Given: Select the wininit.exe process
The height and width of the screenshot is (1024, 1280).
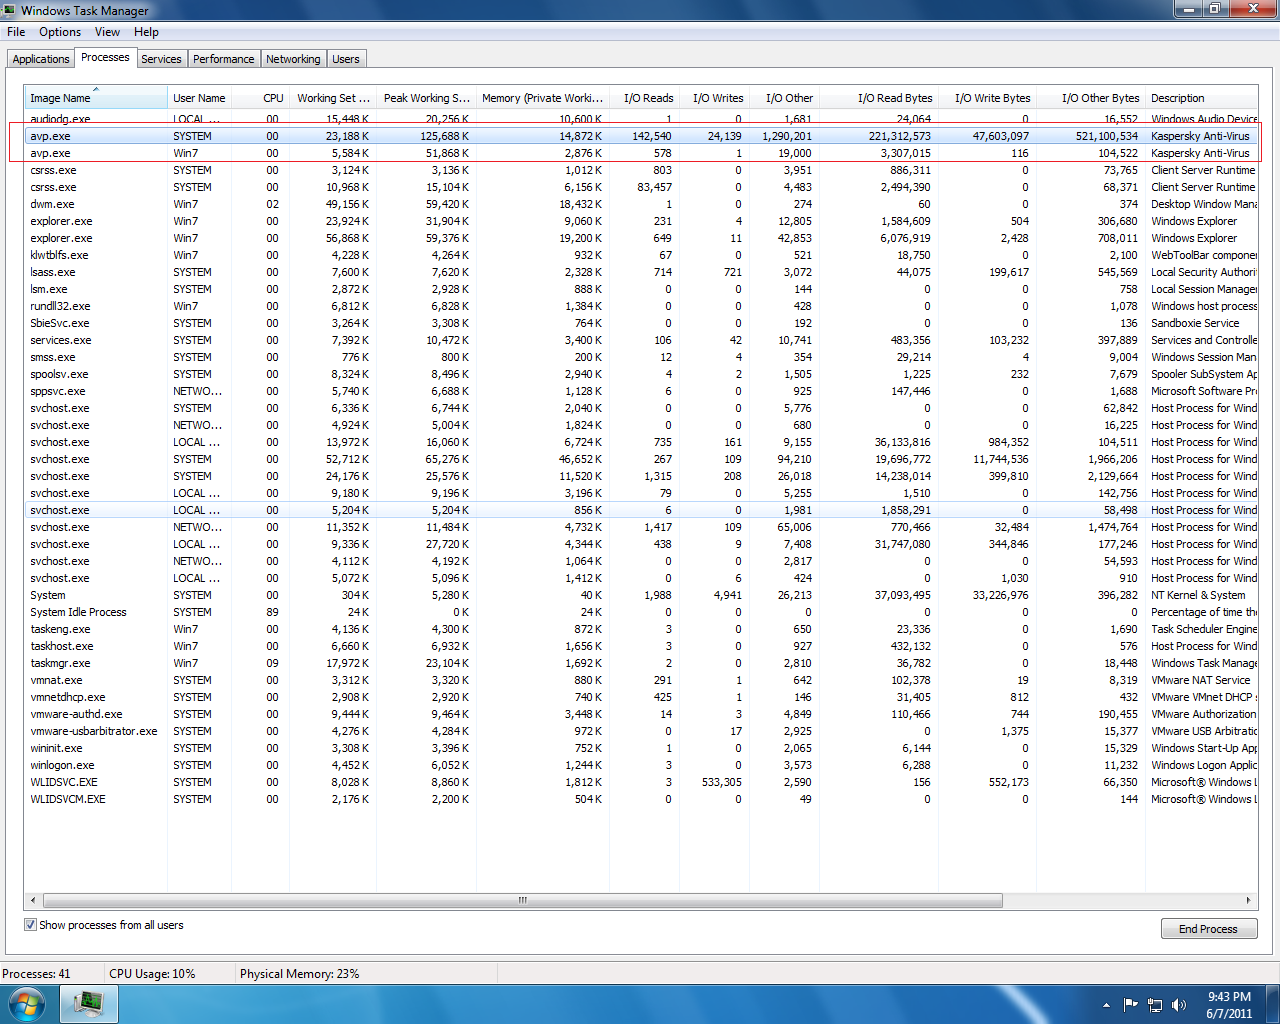Looking at the screenshot, I should click(x=641, y=748).
